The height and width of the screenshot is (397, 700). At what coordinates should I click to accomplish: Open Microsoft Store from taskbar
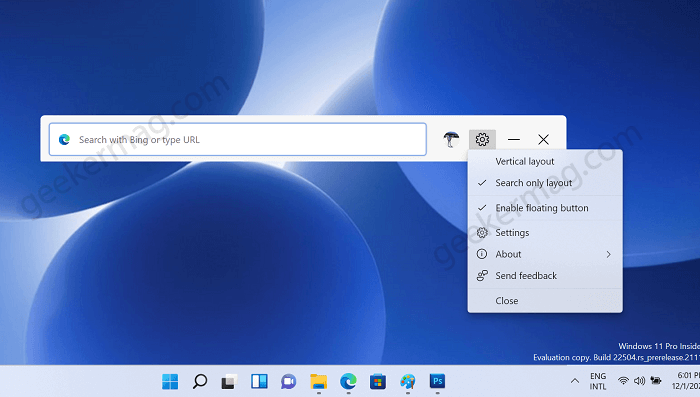378,381
